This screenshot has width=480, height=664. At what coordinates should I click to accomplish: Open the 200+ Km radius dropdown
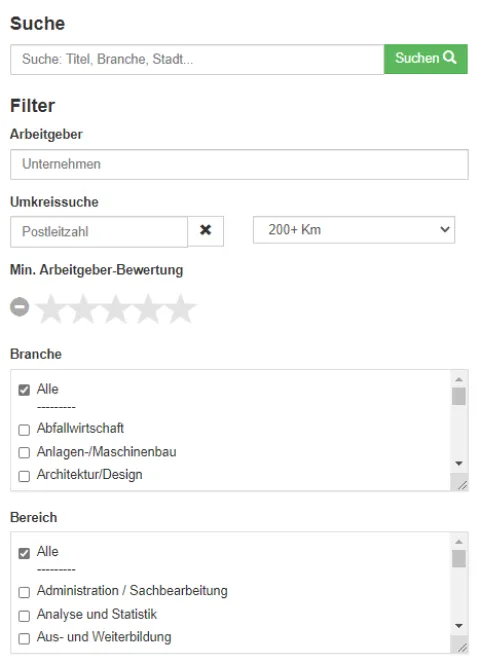(x=354, y=230)
